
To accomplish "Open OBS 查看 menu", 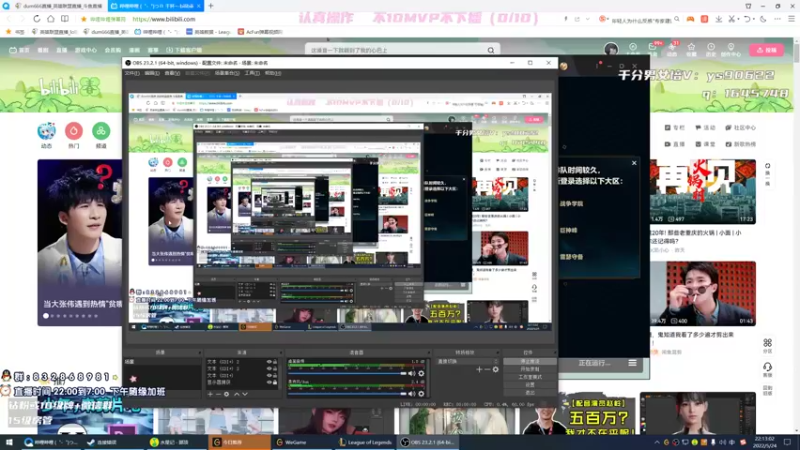I will [172, 73].
